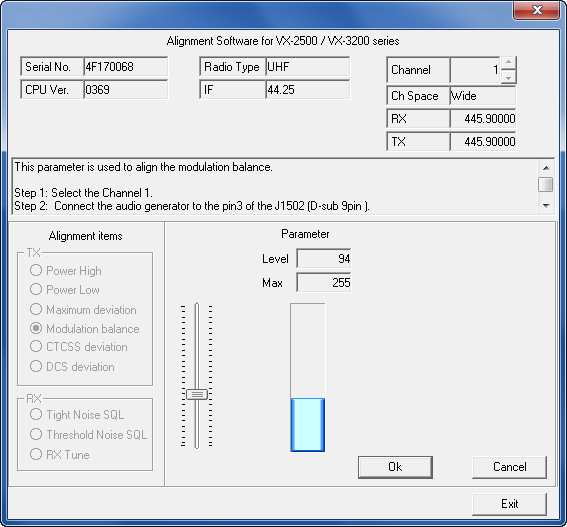Click the instructions scrollbar up arrow
The image size is (567, 527).
click(546, 168)
